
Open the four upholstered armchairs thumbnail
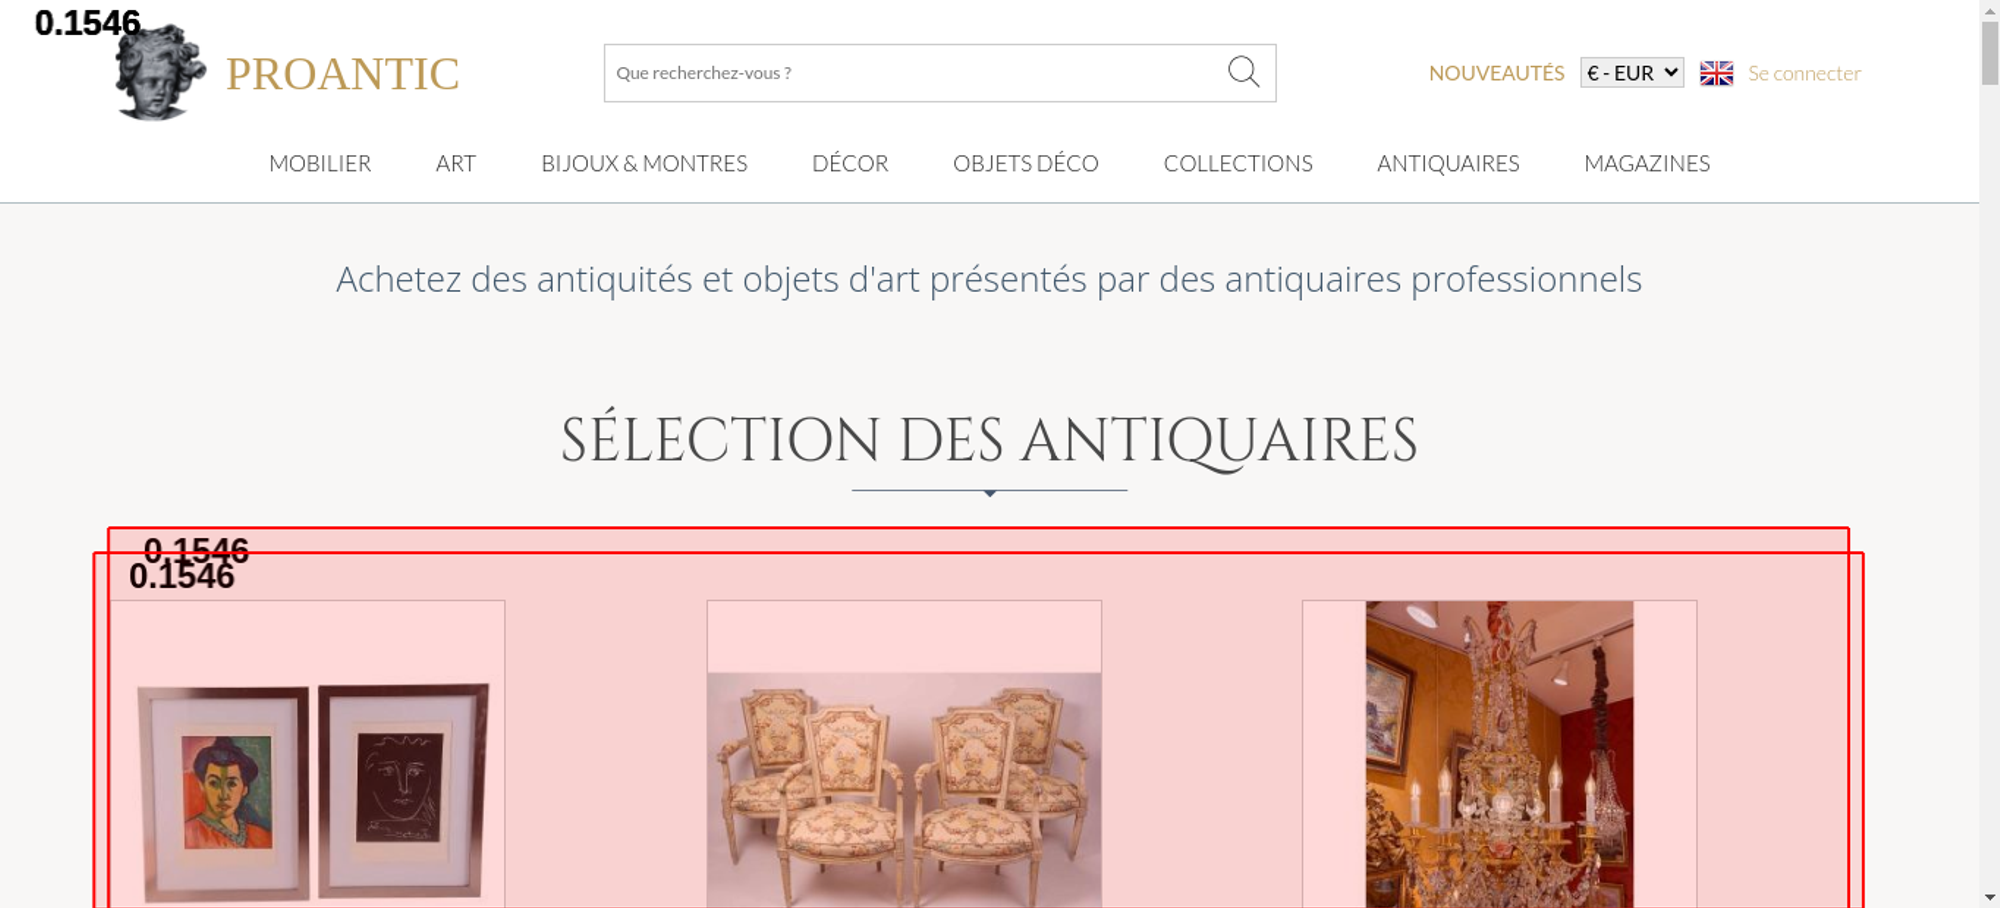pos(904,754)
